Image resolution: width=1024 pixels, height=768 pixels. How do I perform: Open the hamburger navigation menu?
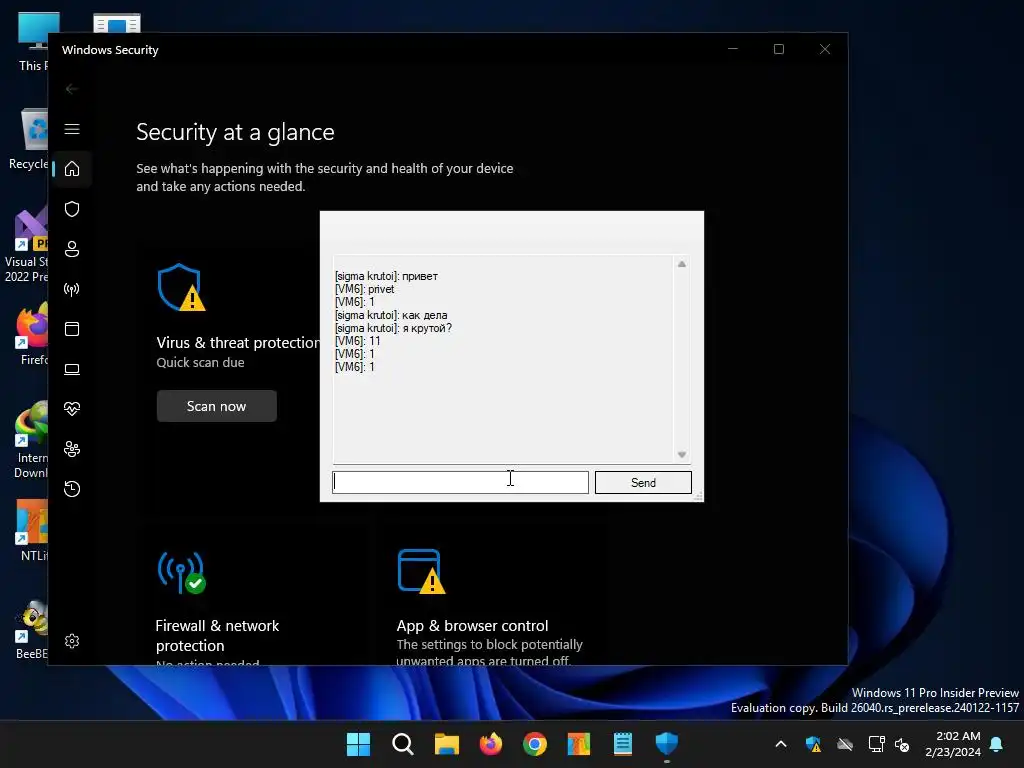[x=72, y=129]
